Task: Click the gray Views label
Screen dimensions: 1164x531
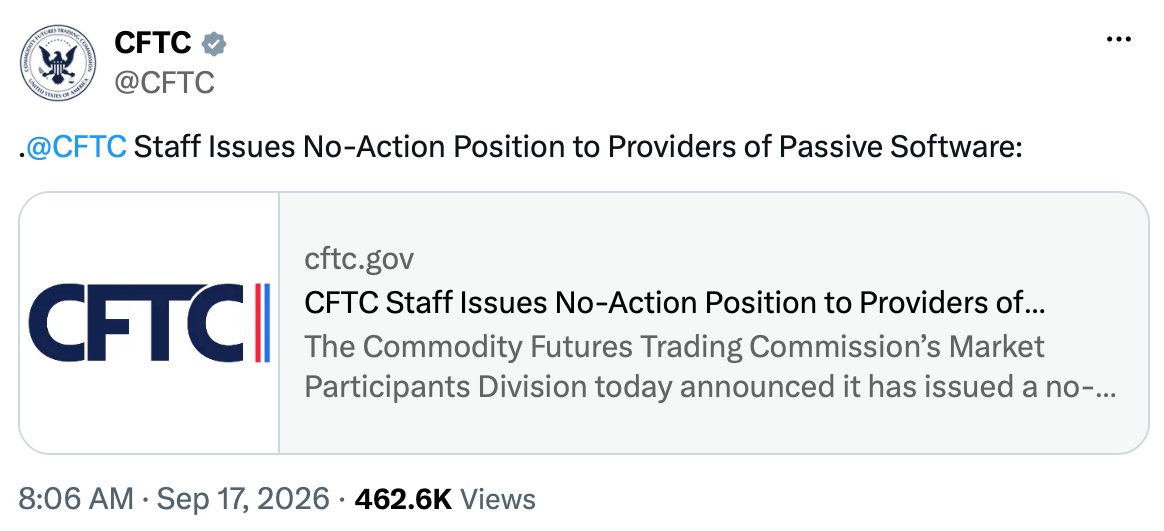Action: coord(498,498)
